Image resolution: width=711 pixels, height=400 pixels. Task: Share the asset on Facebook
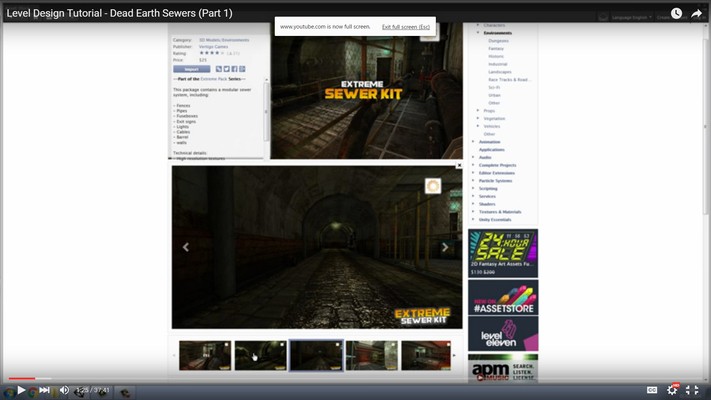[234, 69]
